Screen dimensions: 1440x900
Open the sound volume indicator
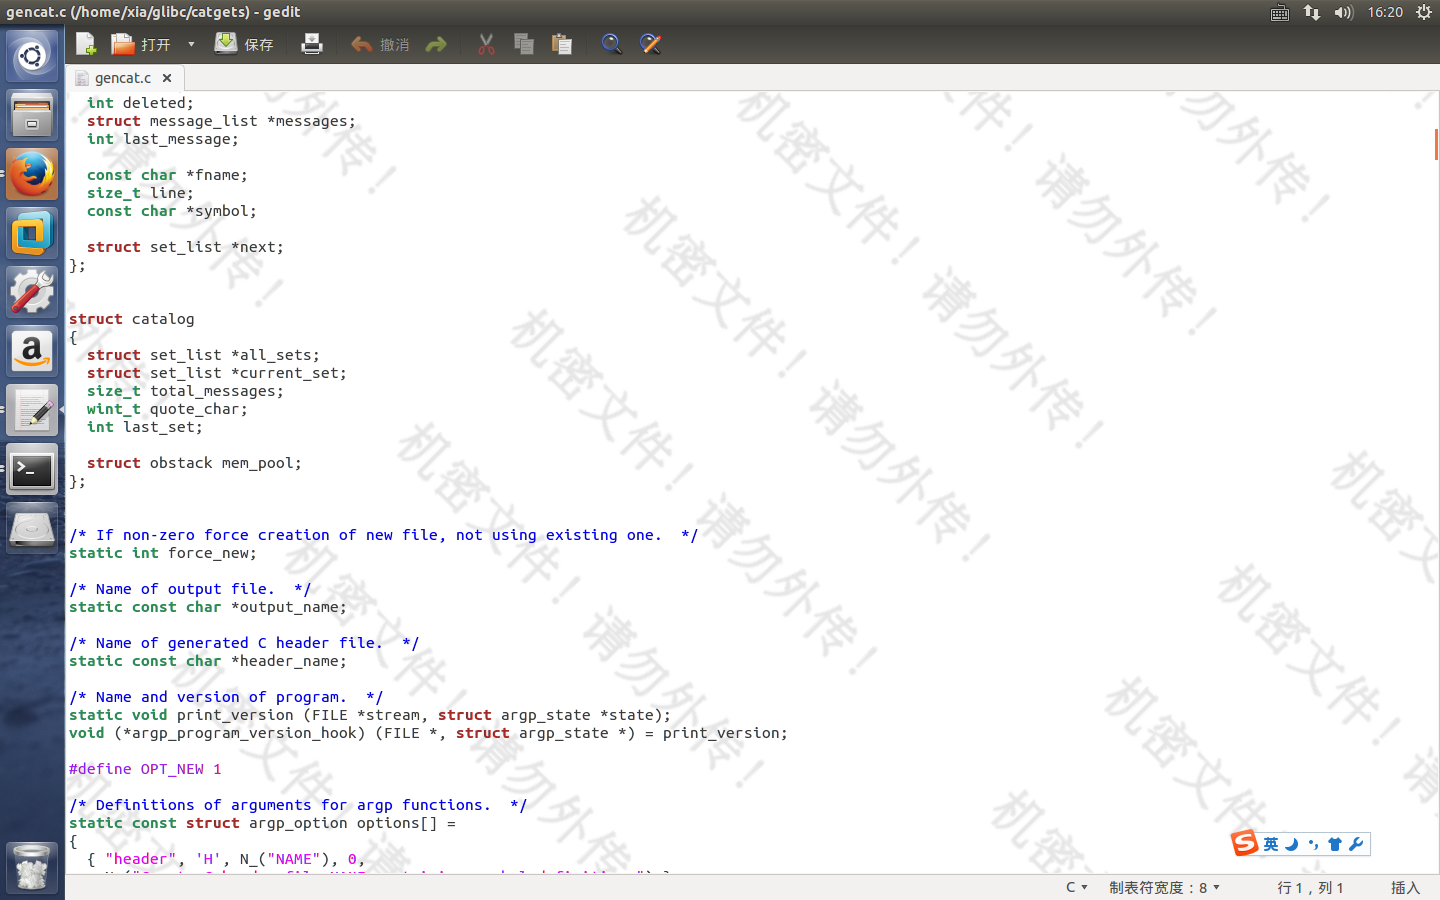[1343, 12]
